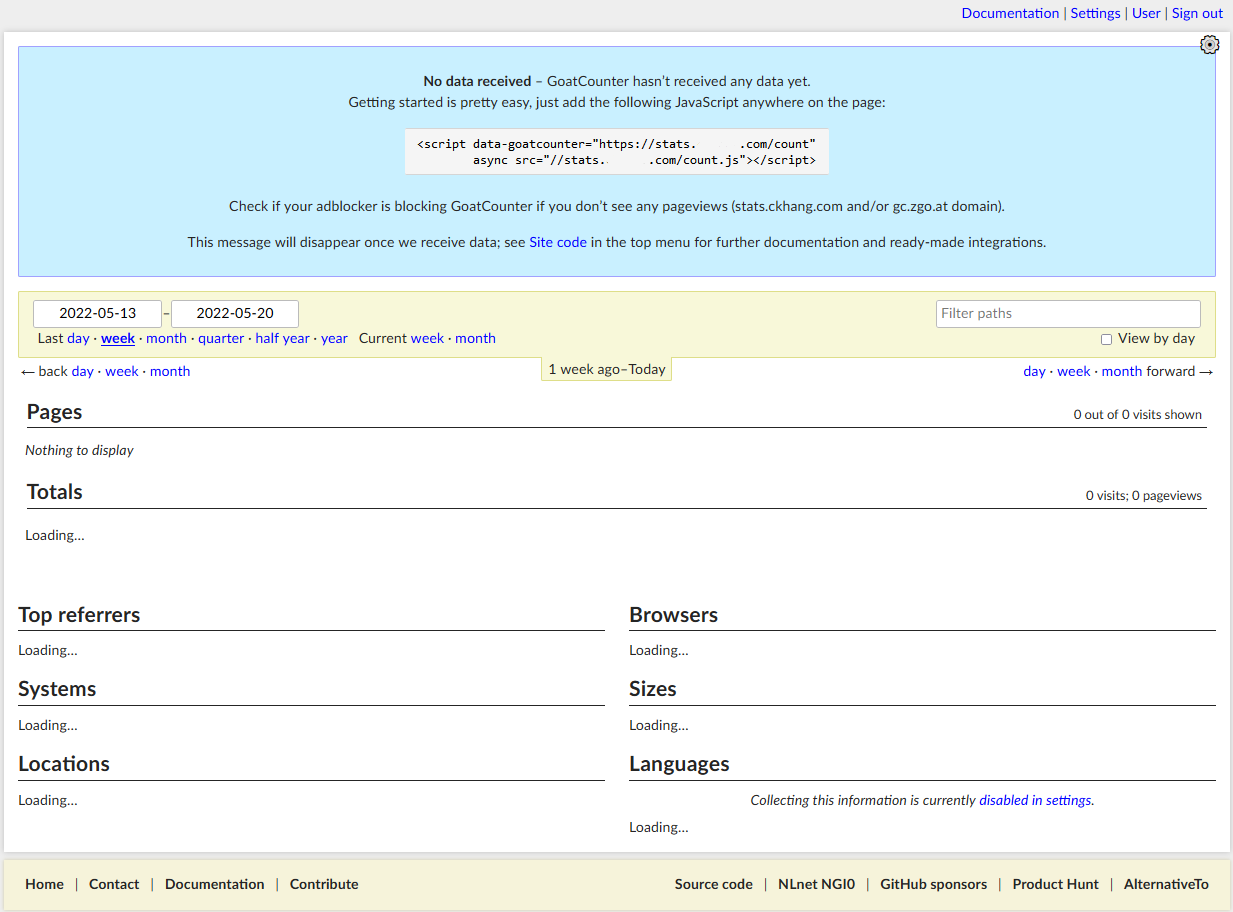Open the AlternativeTo footer link
This screenshot has height=912, width=1233.
pyautogui.click(x=1166, y=884)
